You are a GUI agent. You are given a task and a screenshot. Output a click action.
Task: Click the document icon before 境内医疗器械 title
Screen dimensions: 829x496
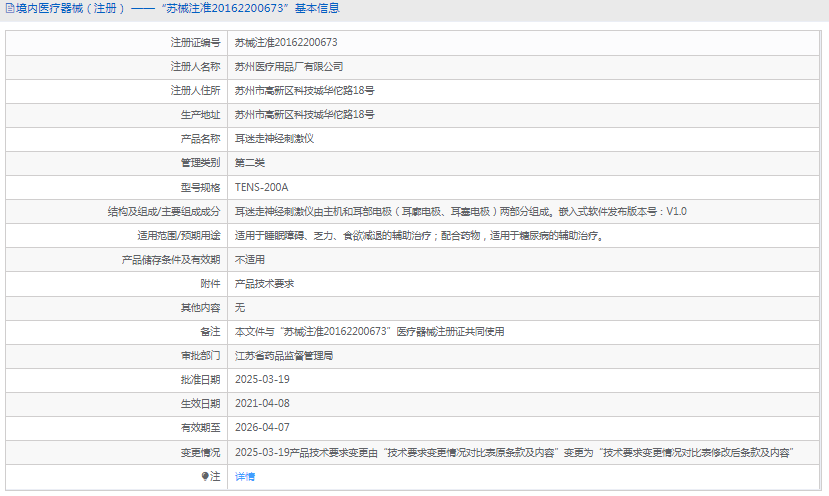(10, 8)
